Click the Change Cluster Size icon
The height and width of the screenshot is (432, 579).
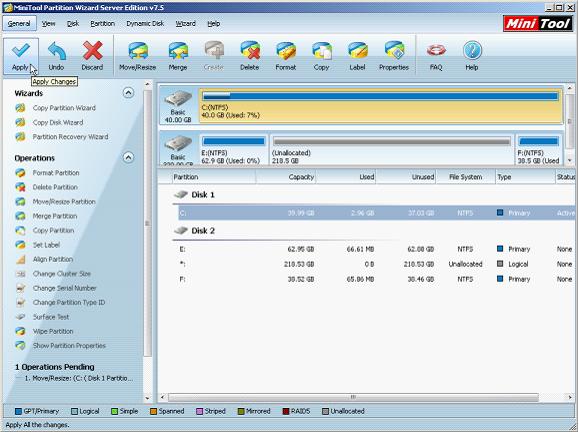pos(20,274)
